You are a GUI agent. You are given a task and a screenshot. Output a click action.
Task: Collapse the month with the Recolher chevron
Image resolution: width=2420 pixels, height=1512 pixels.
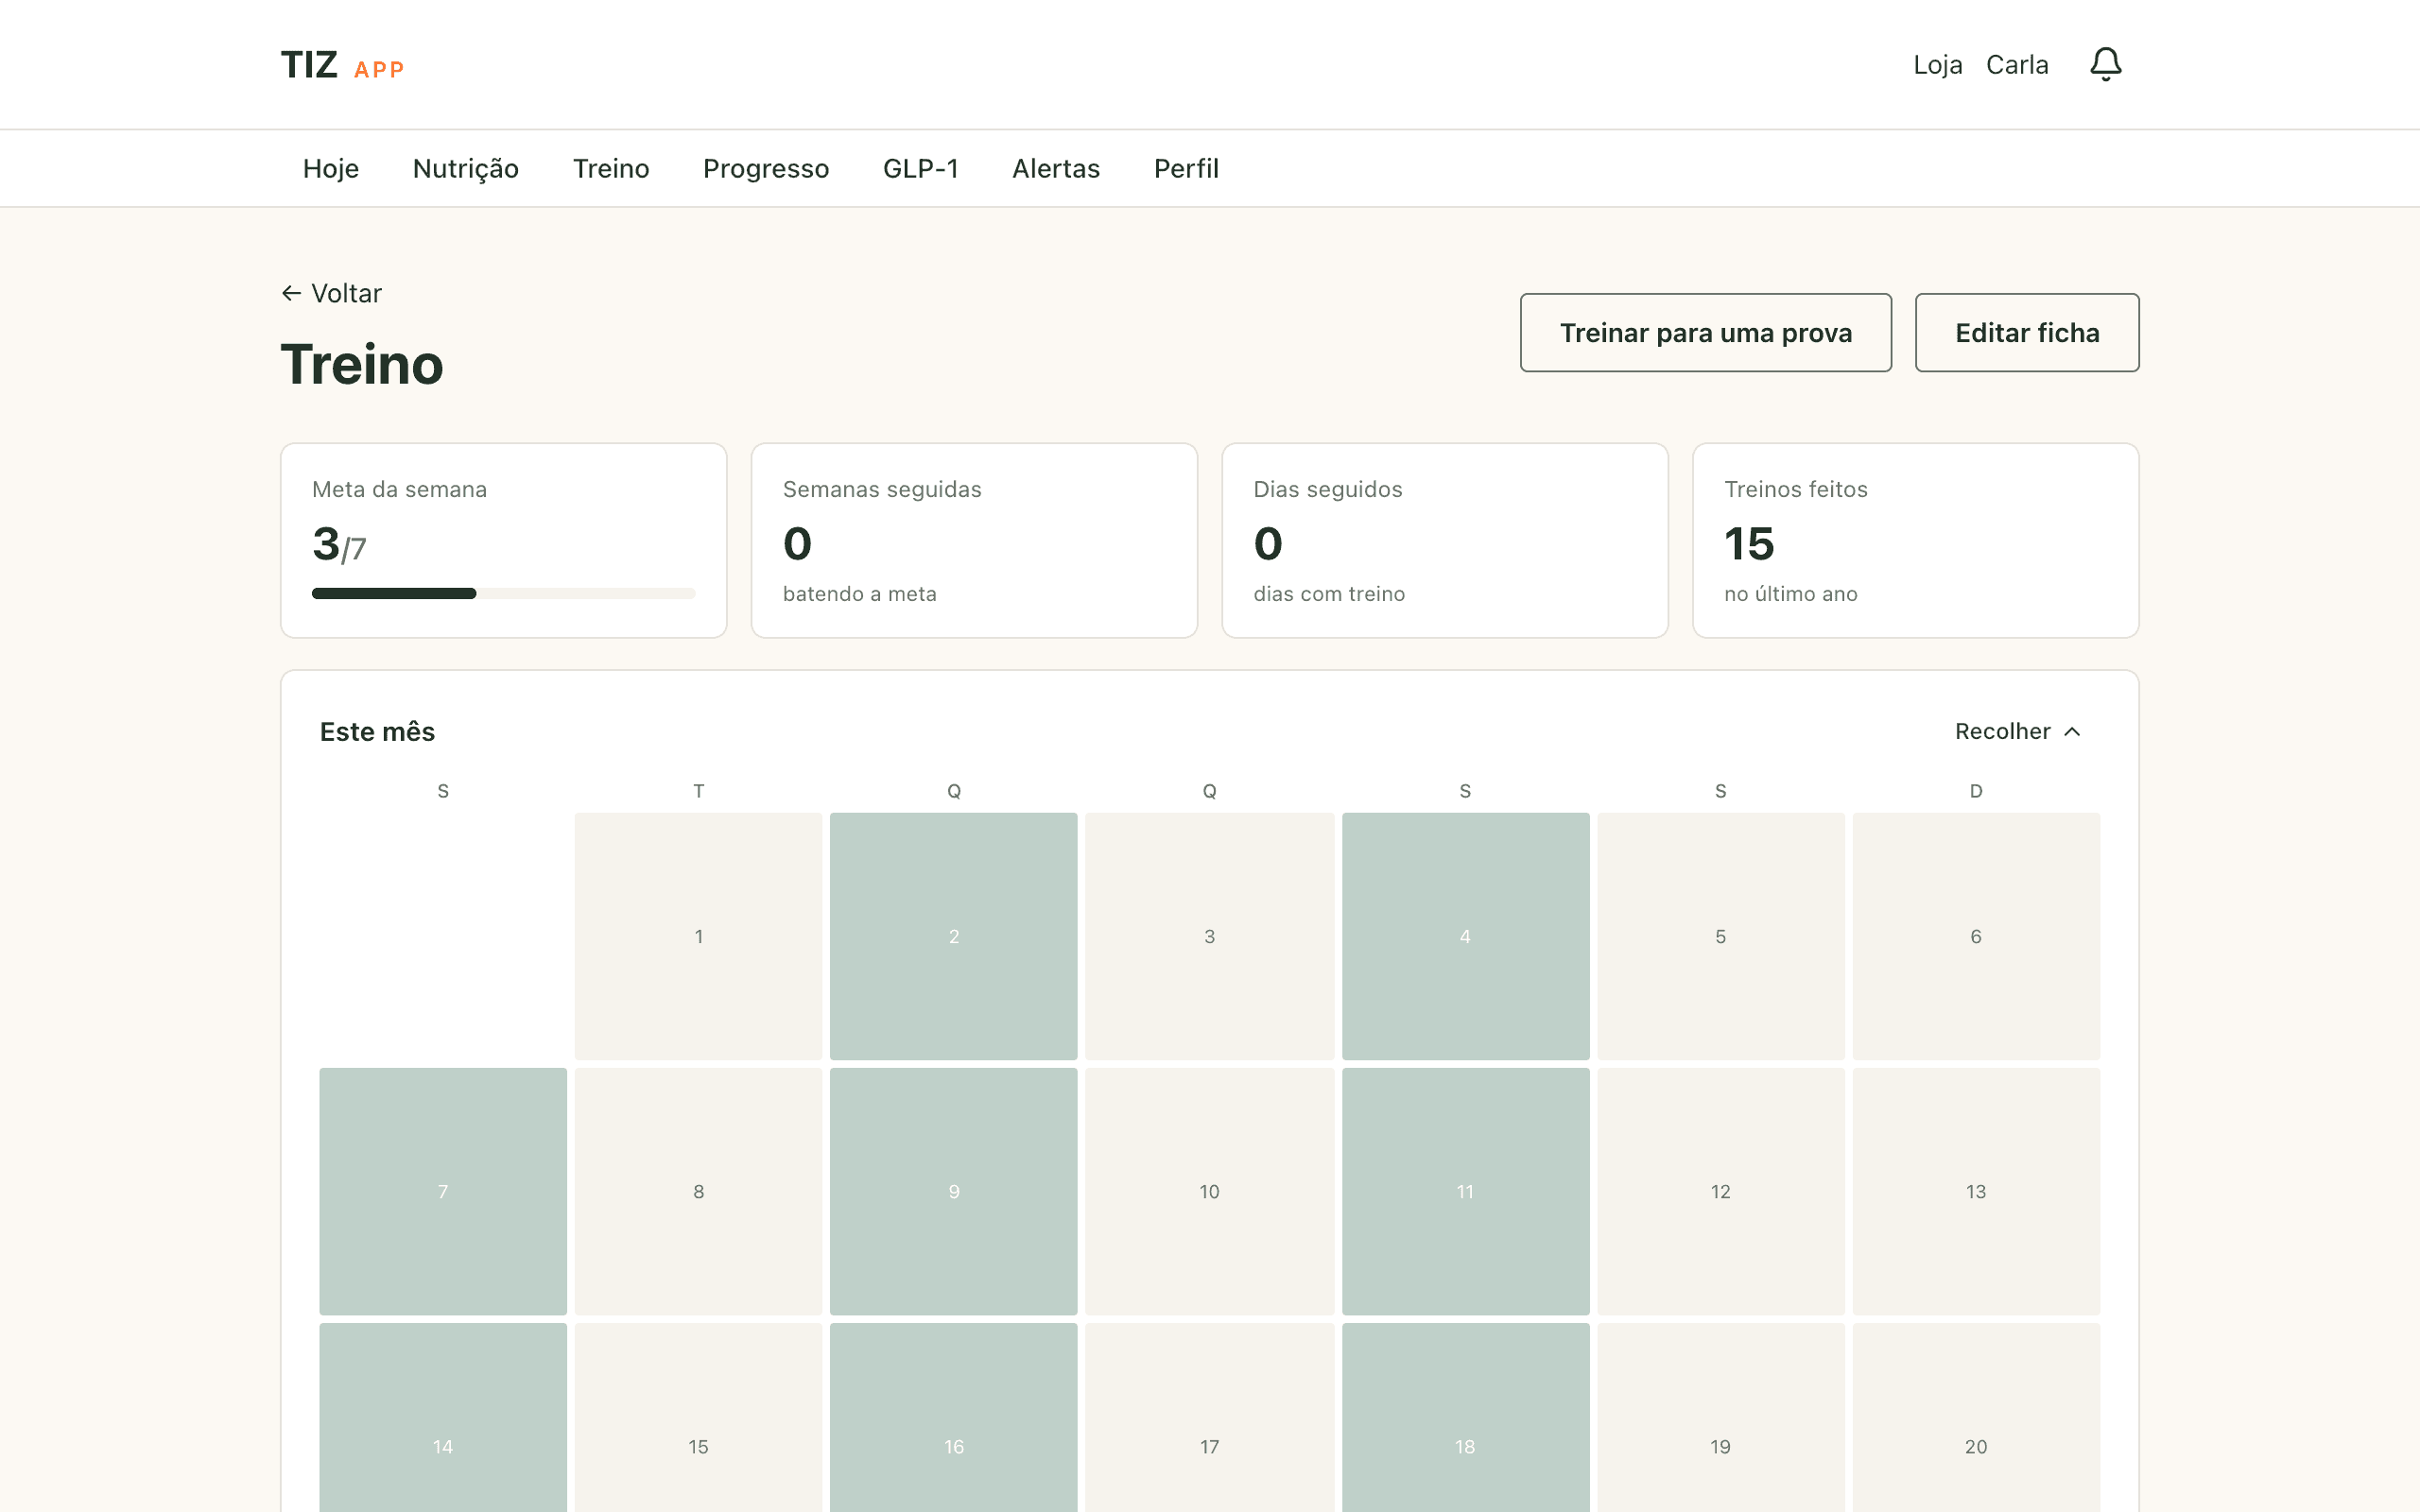tap(2018, 731)
